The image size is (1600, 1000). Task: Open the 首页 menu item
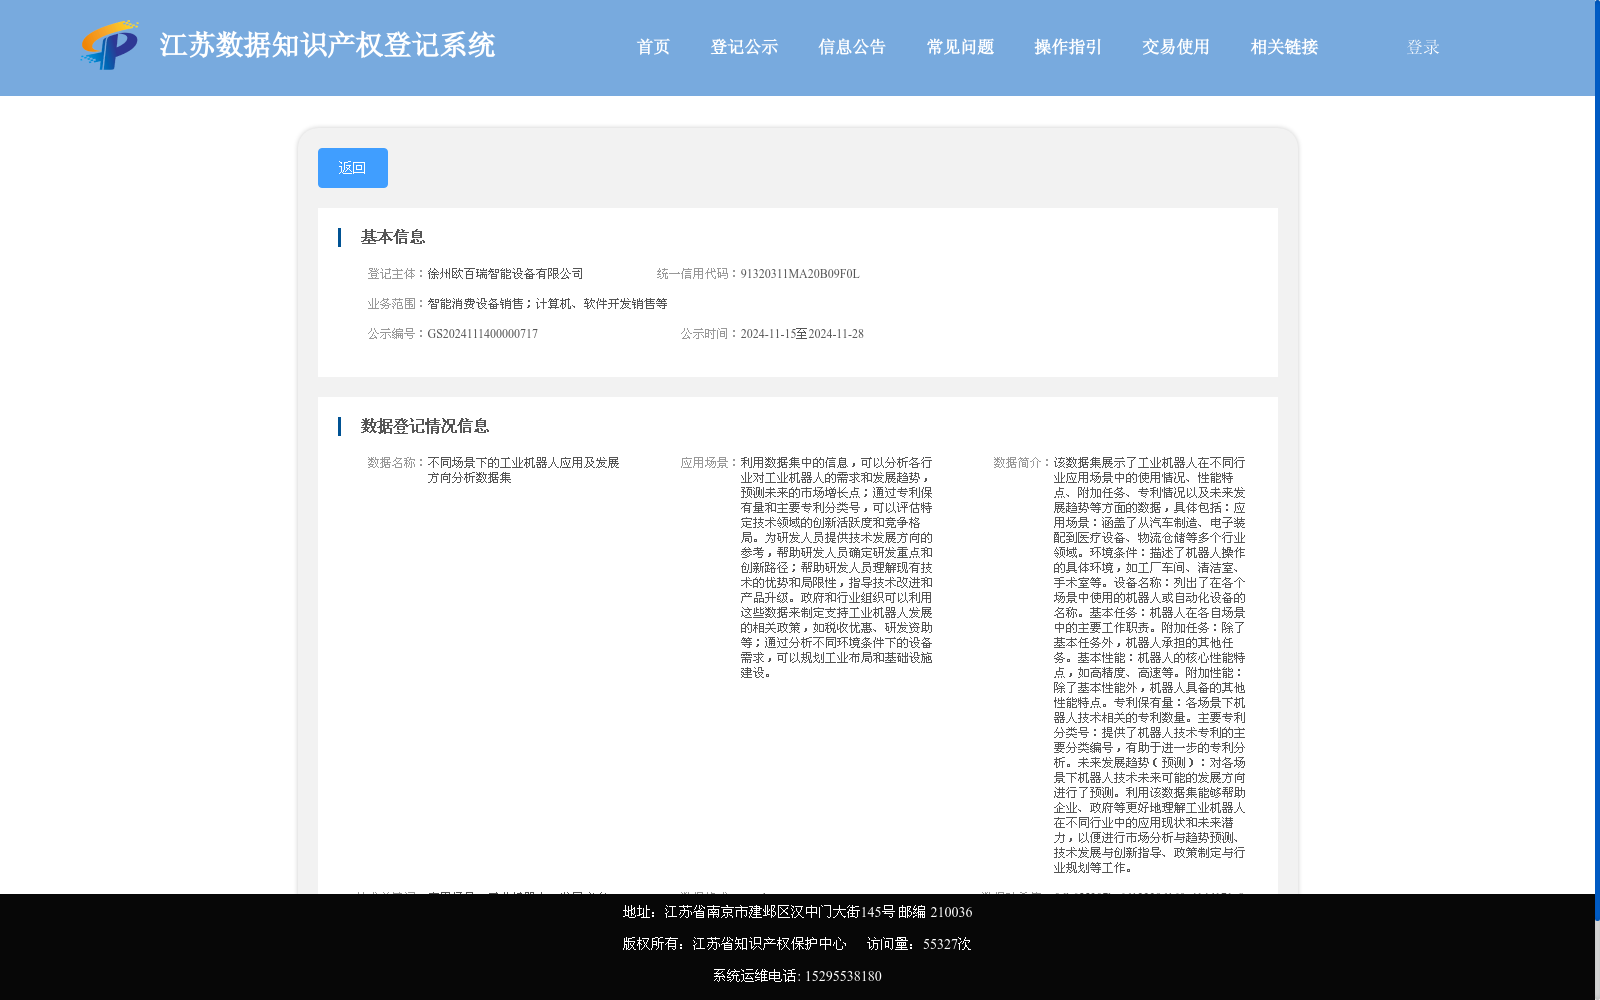tap(653, 47)
